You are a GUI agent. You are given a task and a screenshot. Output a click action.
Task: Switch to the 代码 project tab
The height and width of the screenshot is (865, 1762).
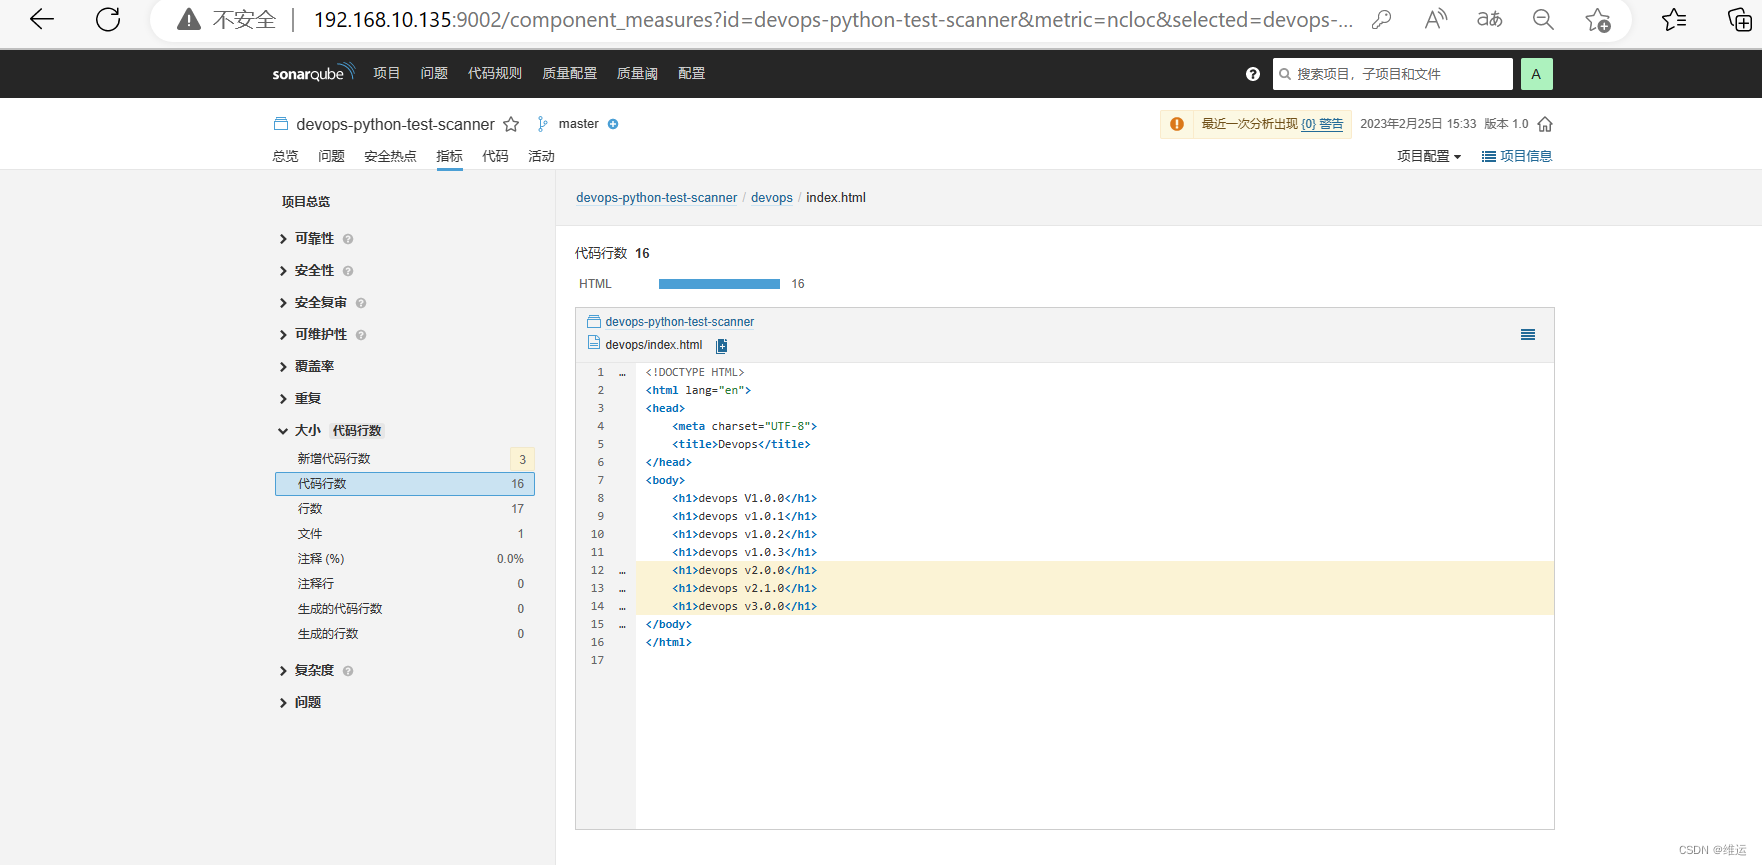tap(495, 156)
